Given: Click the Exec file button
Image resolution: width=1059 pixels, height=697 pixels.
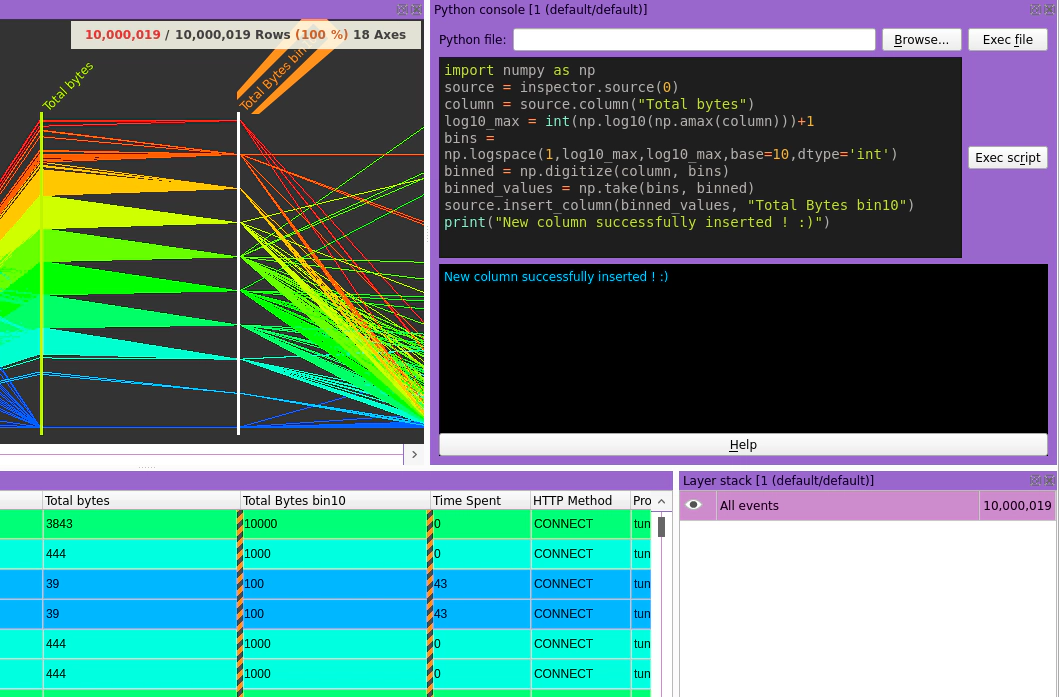Looking at the screenshot, I should tap(1007, 39).
